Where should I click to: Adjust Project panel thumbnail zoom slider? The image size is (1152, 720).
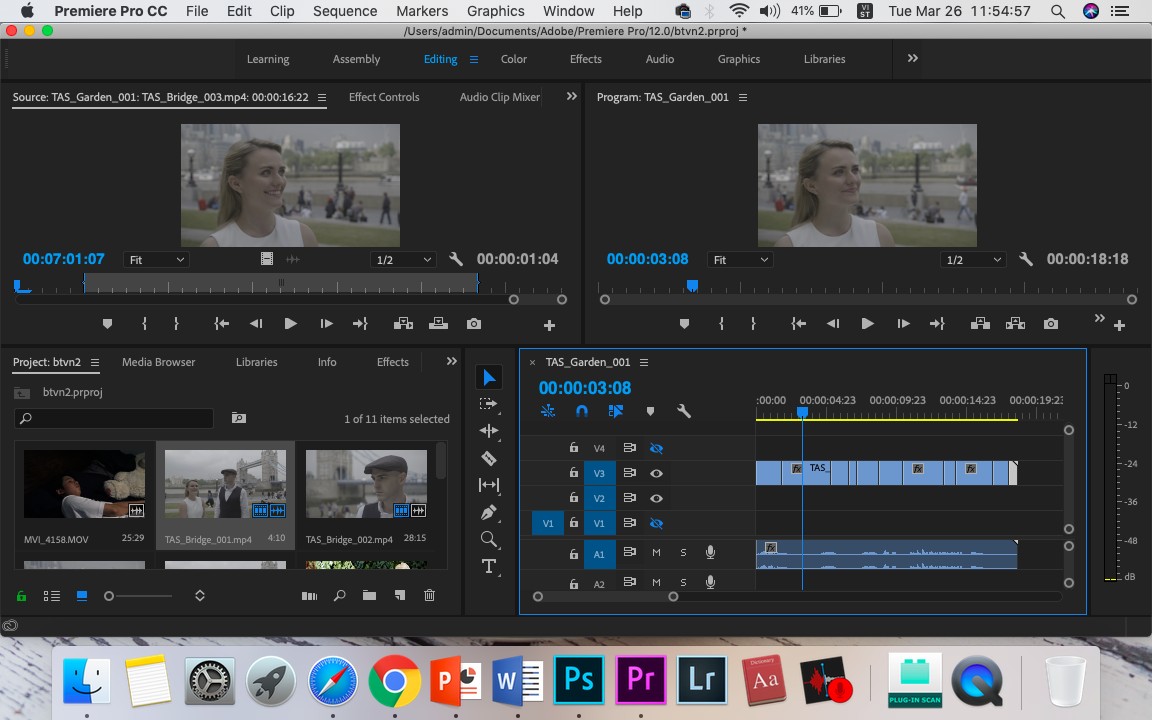click(109, 596)
